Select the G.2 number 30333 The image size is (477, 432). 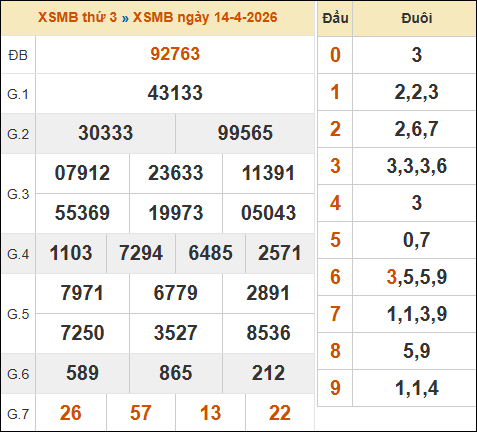tap(106, 133)
